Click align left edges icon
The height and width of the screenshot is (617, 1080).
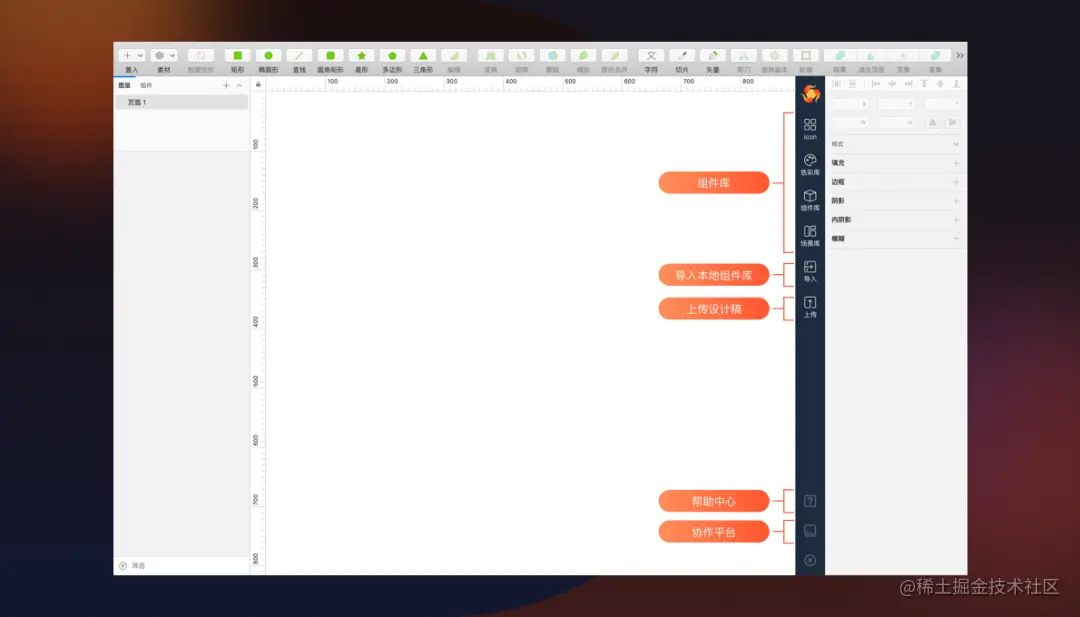tap(875, 84)
